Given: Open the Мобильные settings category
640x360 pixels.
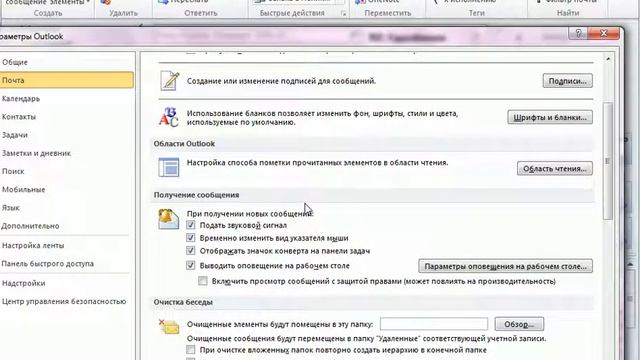Looking at the screenshot, I should (67, 189).
